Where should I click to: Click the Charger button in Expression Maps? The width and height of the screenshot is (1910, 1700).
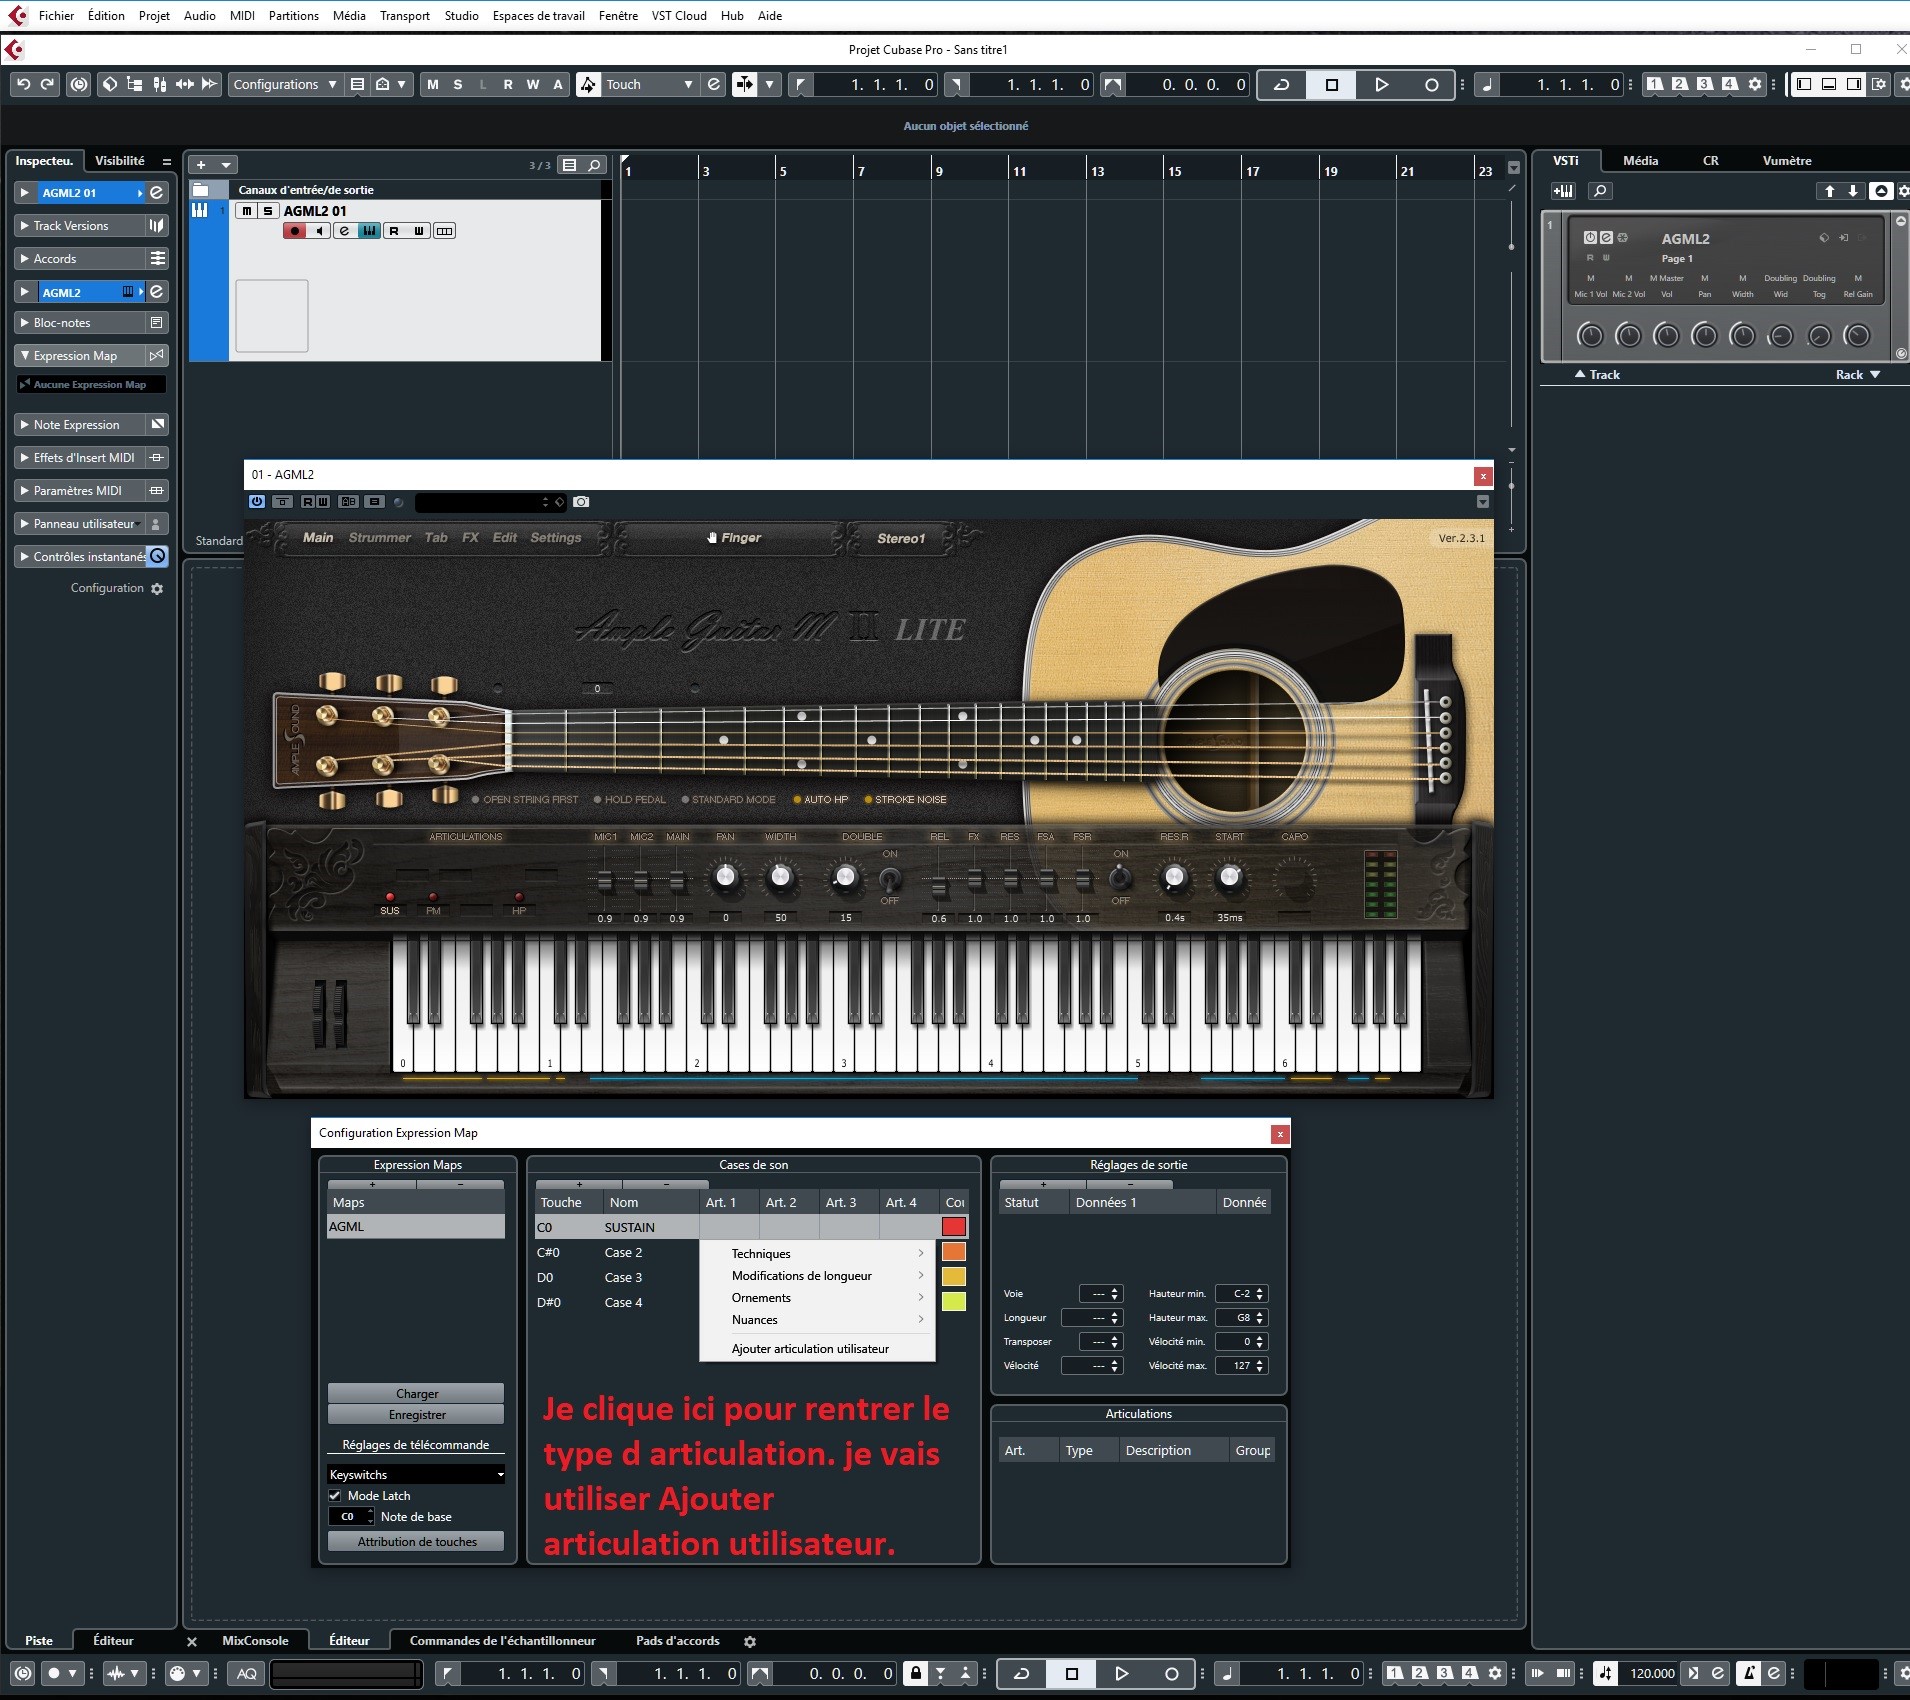tap(415, 1393)
